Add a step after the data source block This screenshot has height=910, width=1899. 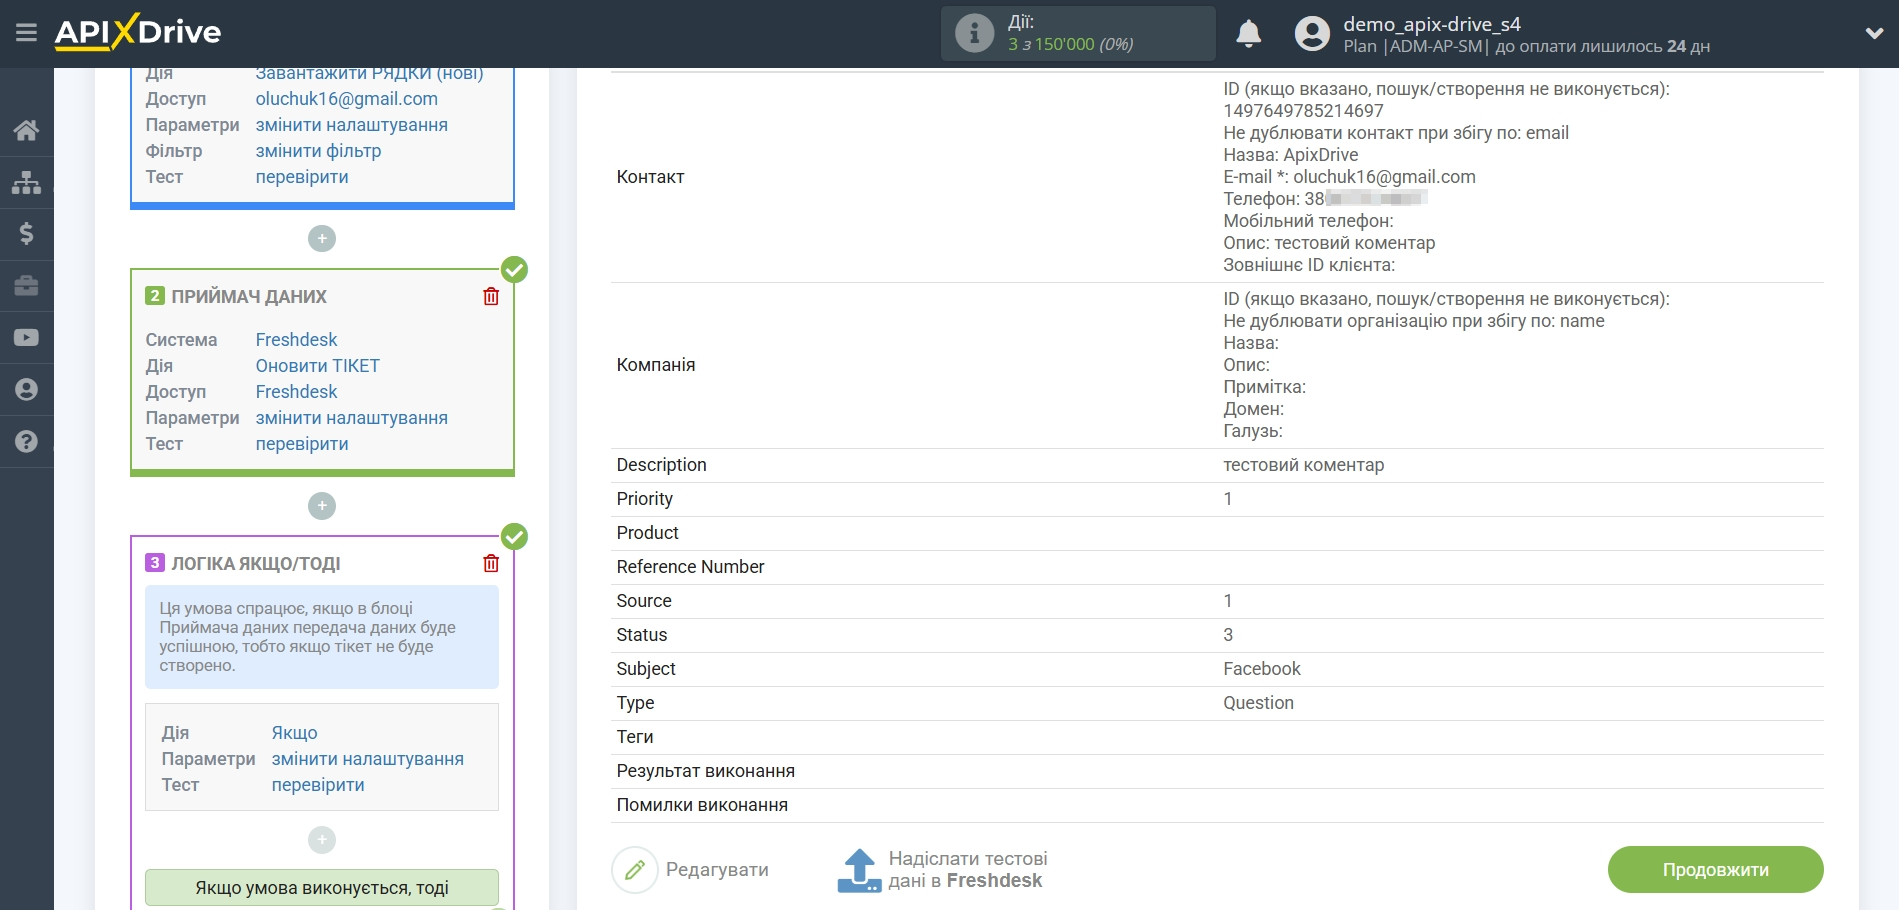(x=322, y=238)
